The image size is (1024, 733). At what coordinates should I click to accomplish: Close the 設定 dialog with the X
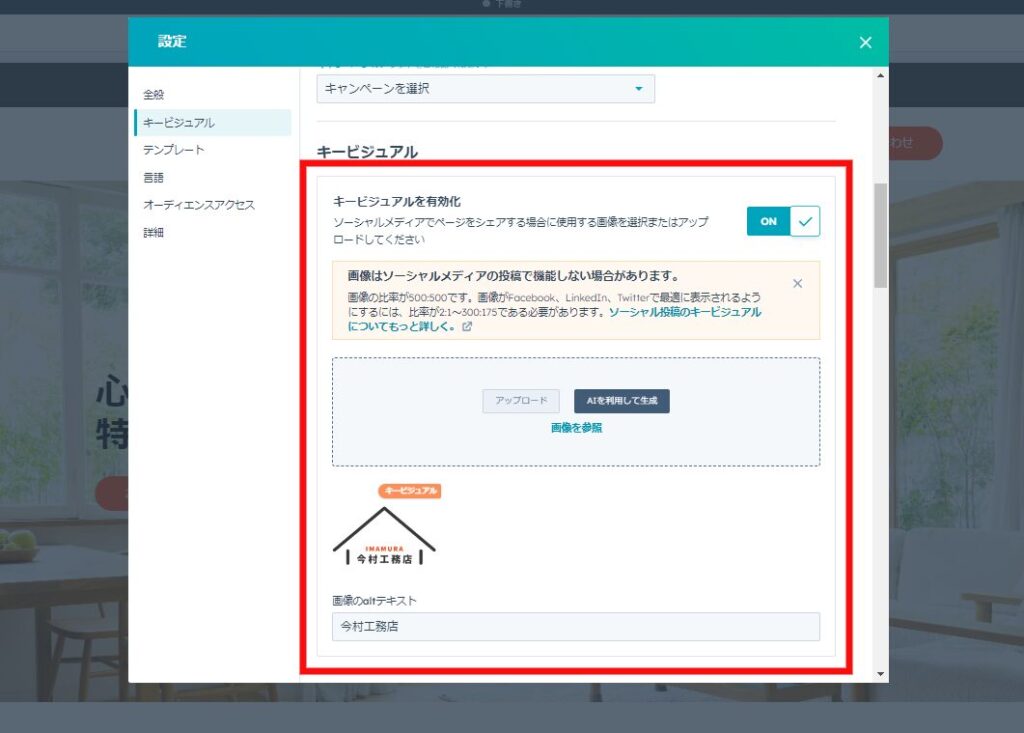(x=865, y=42)
